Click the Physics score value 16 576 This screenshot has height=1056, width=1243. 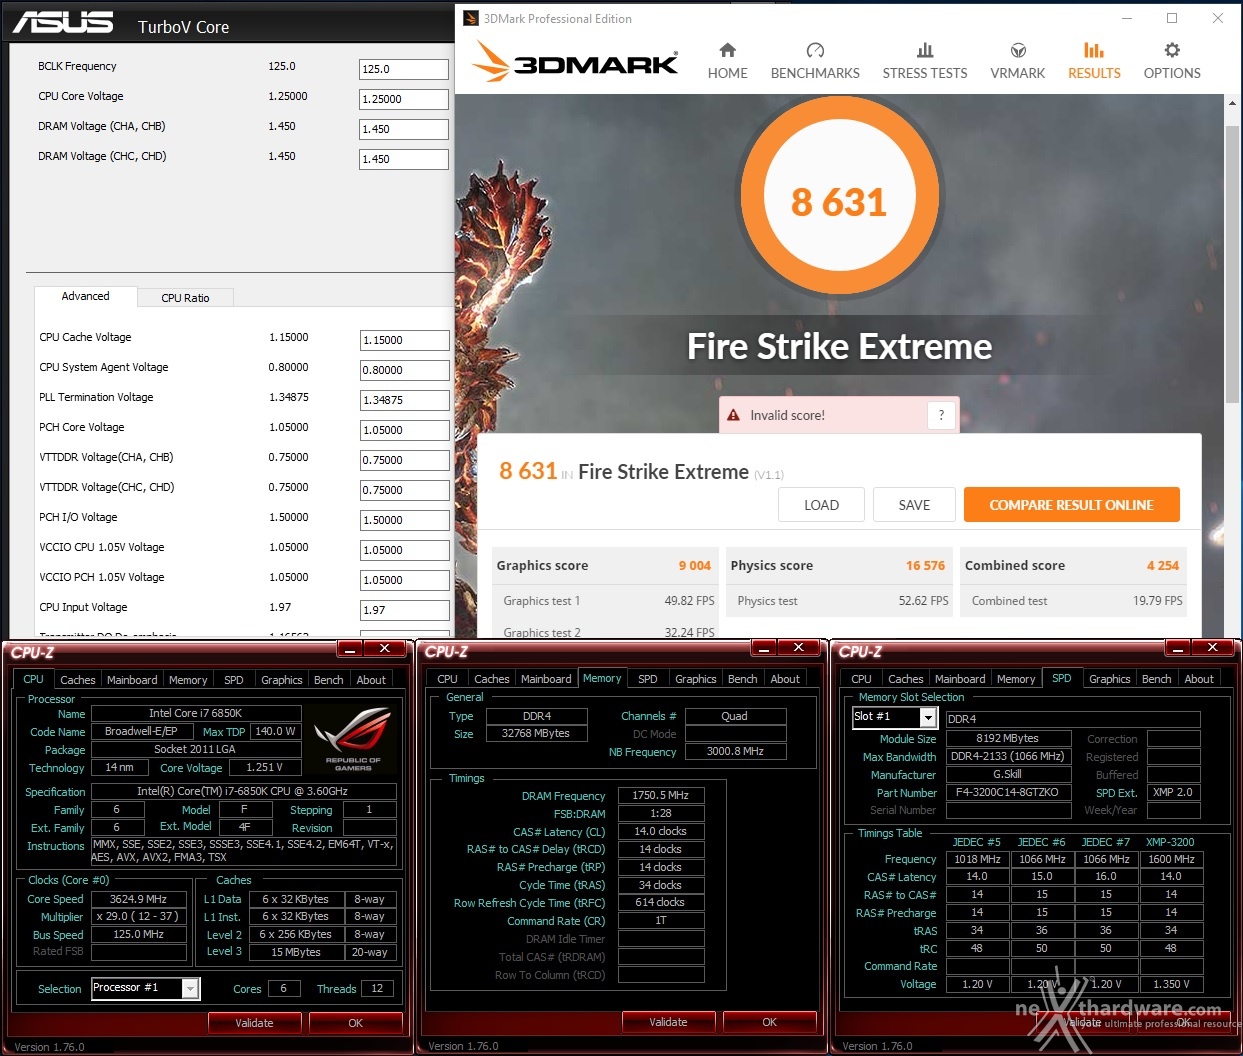click(x=925, y=565)
